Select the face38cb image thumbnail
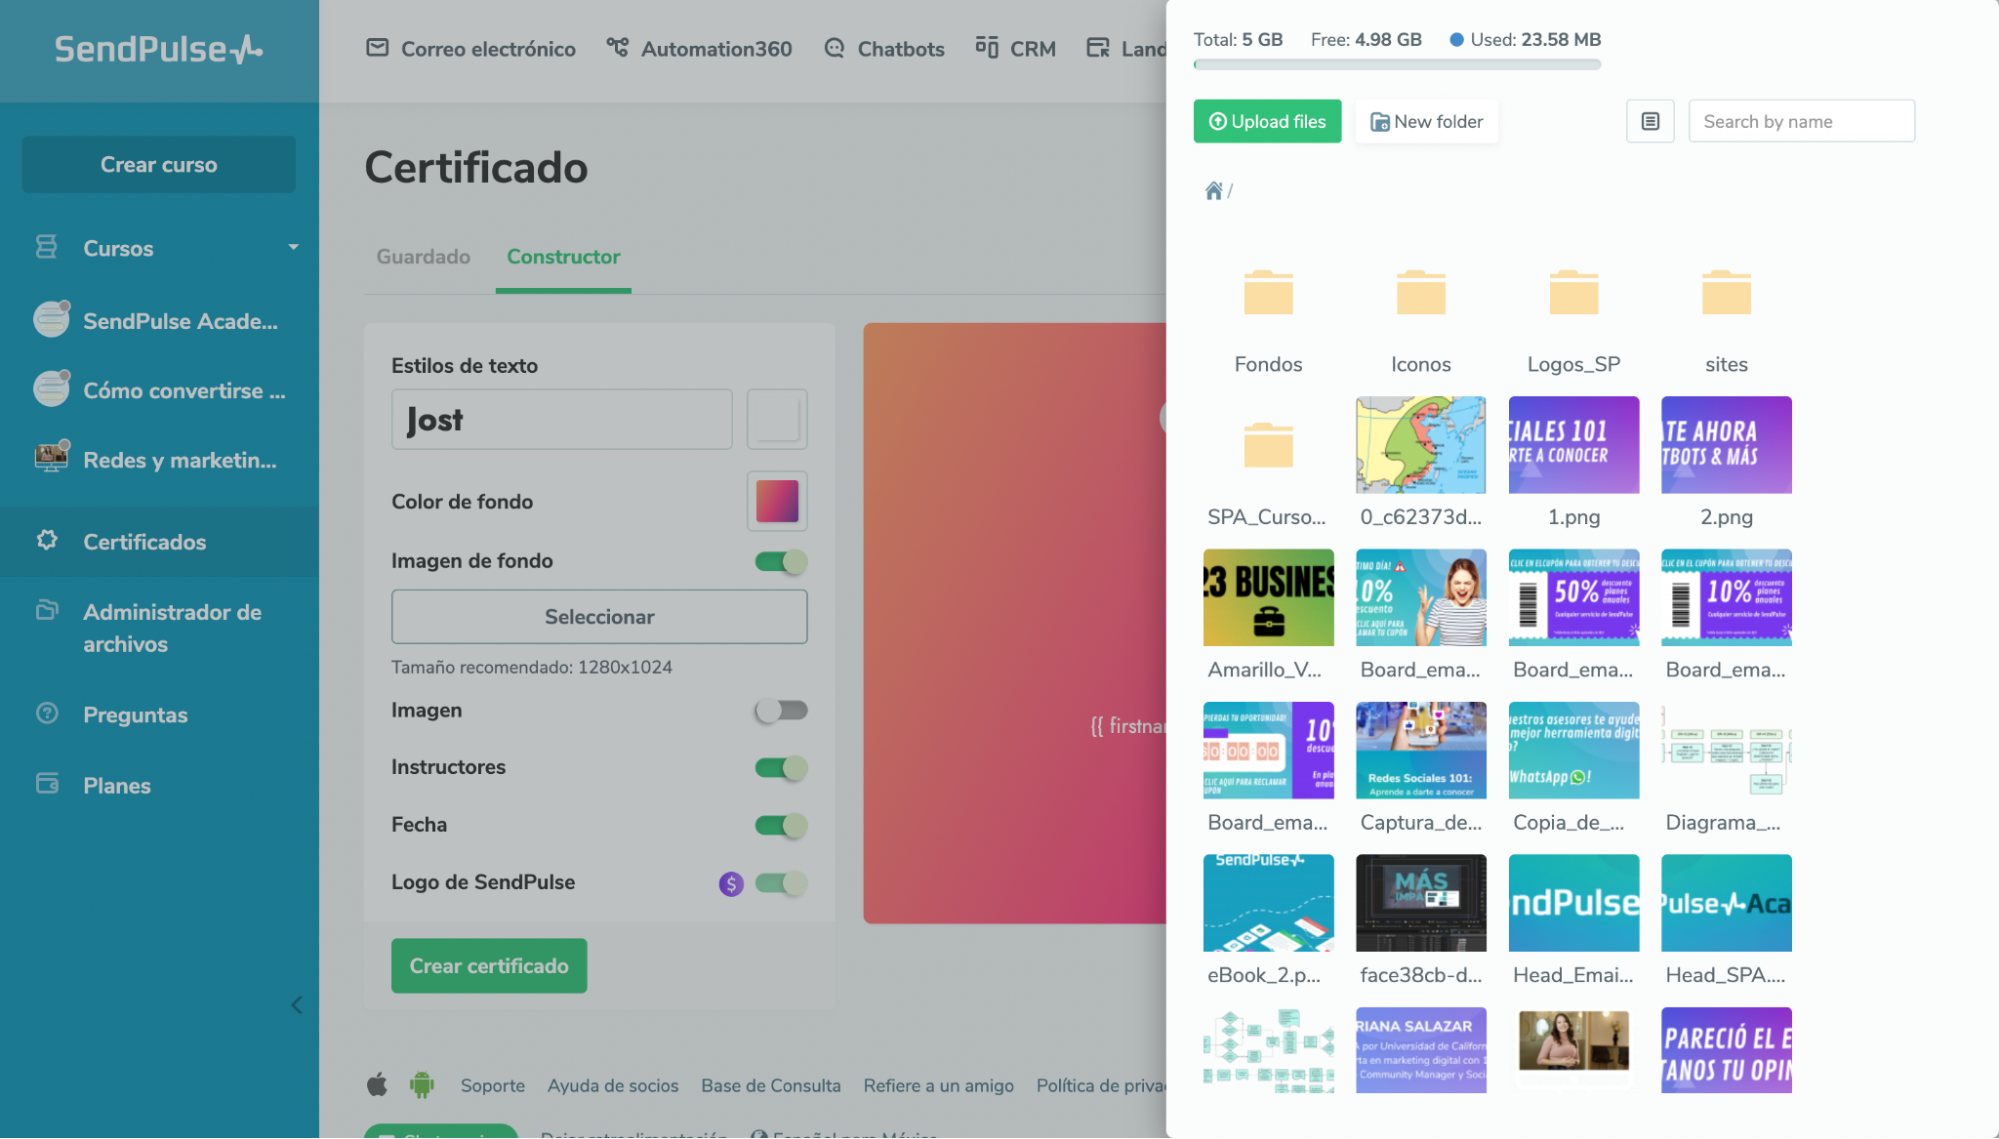 click(1420, 902)
